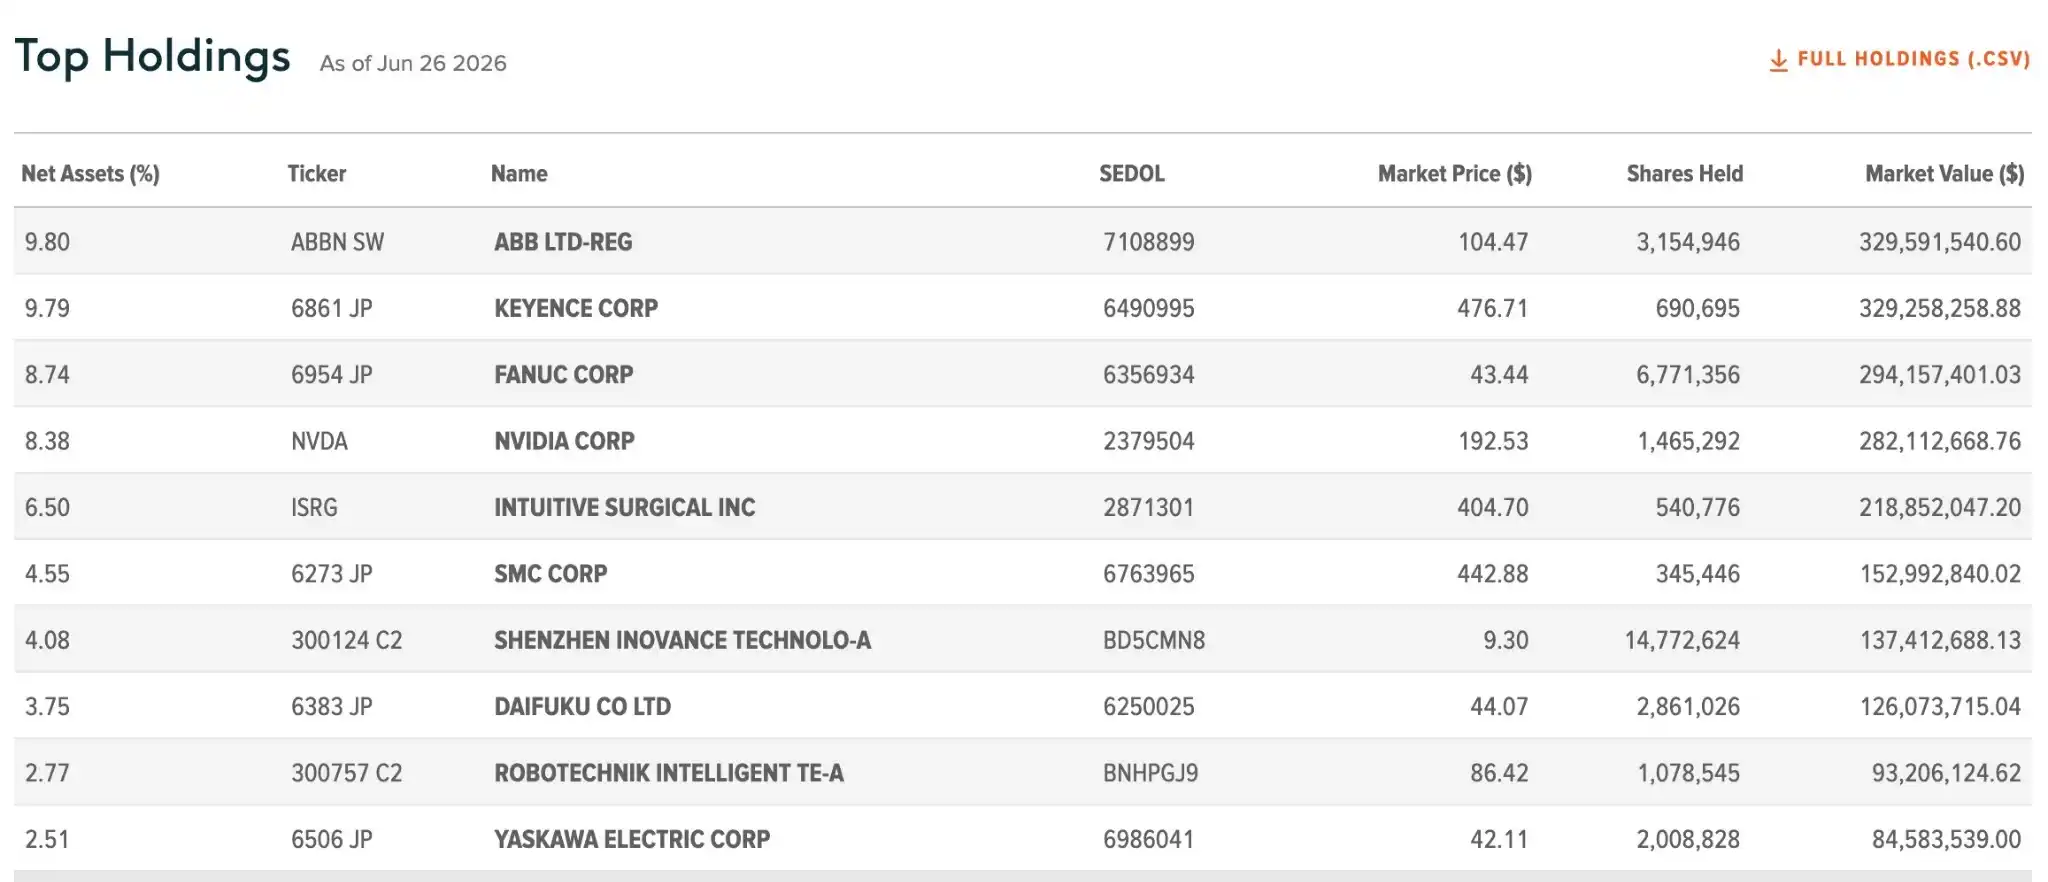Click the Market Value ($) column header
This screenshot has height=882, width=2048.
(x=1945, y=174)
